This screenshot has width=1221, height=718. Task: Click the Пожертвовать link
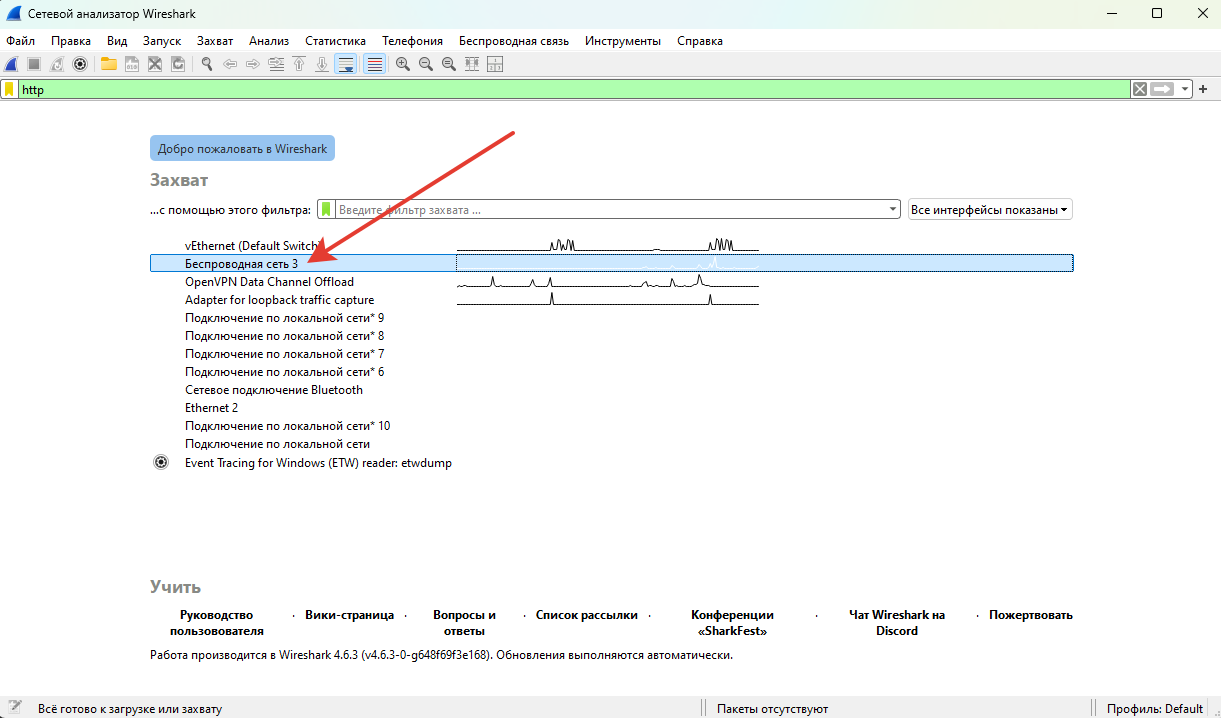pyautogui.click(x=1031, y=615)
